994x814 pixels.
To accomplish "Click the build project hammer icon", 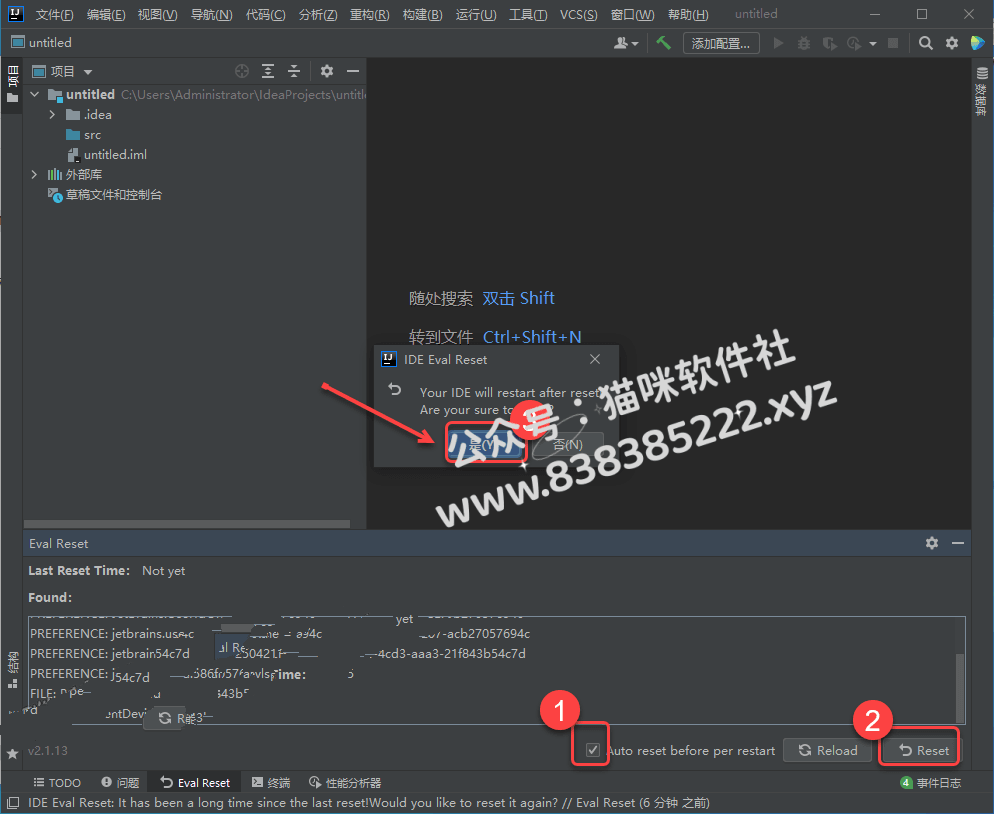I will point(663,42).
